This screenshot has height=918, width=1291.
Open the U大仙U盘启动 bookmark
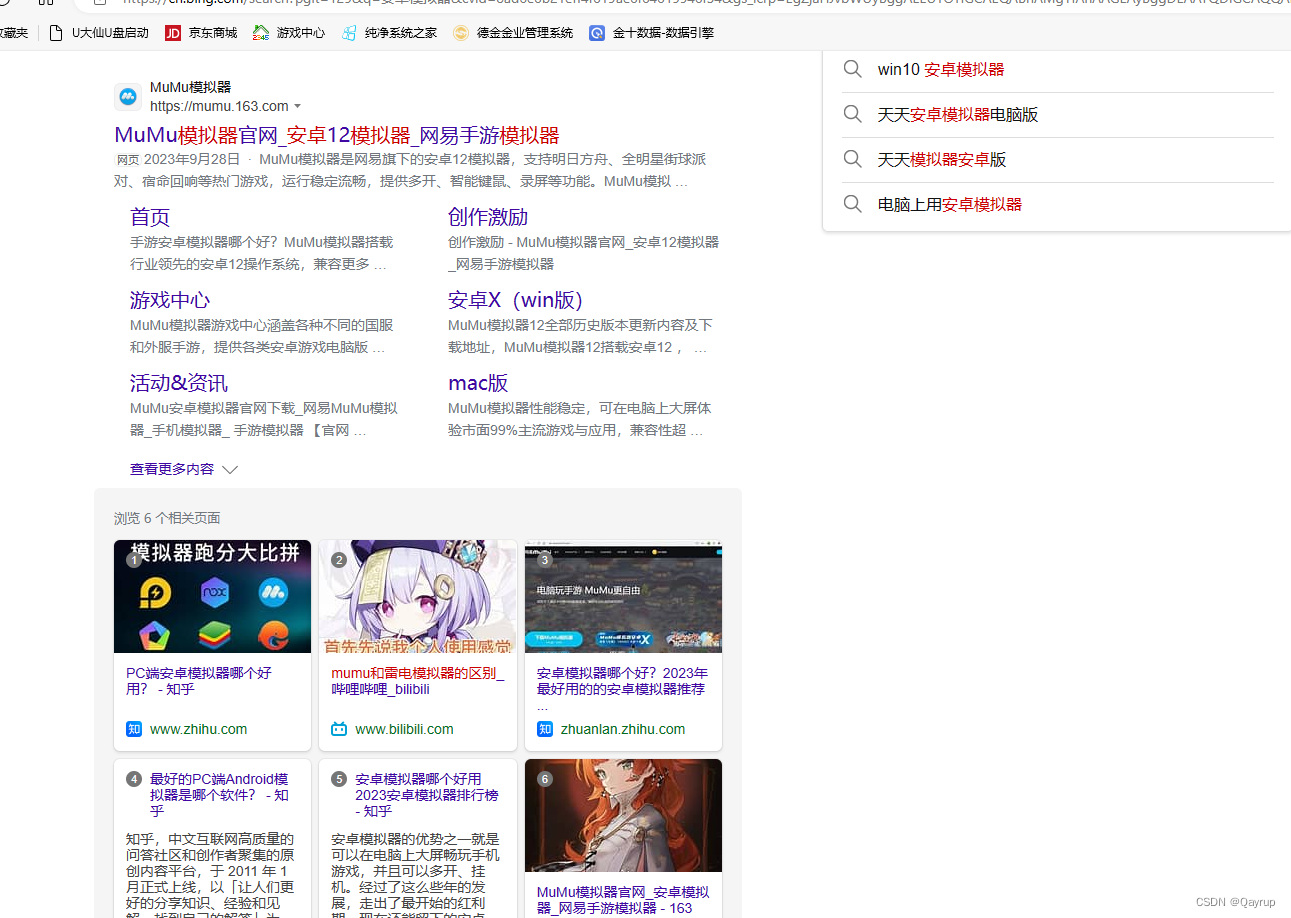click(99, 33)
